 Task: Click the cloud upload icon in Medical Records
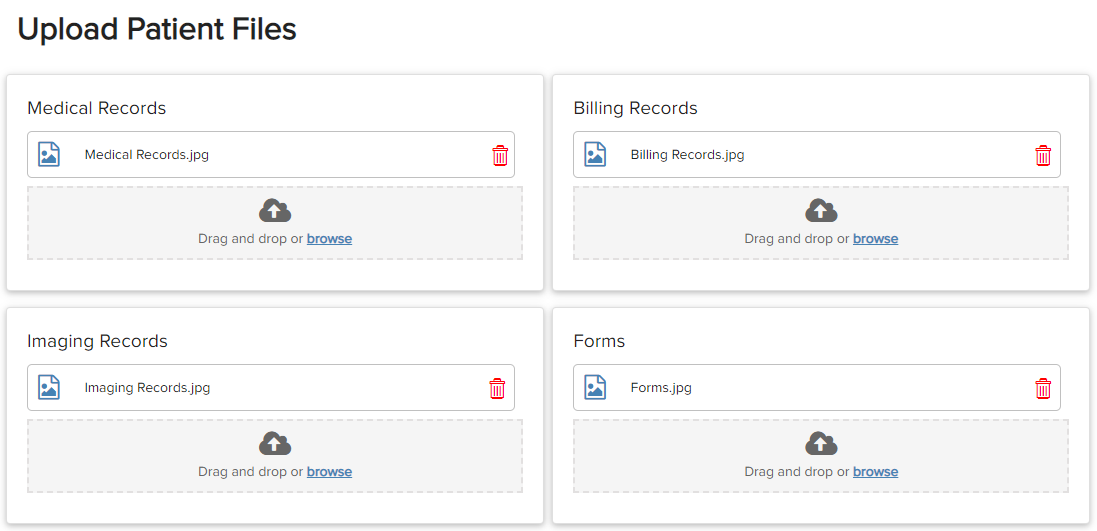(275, 211)
